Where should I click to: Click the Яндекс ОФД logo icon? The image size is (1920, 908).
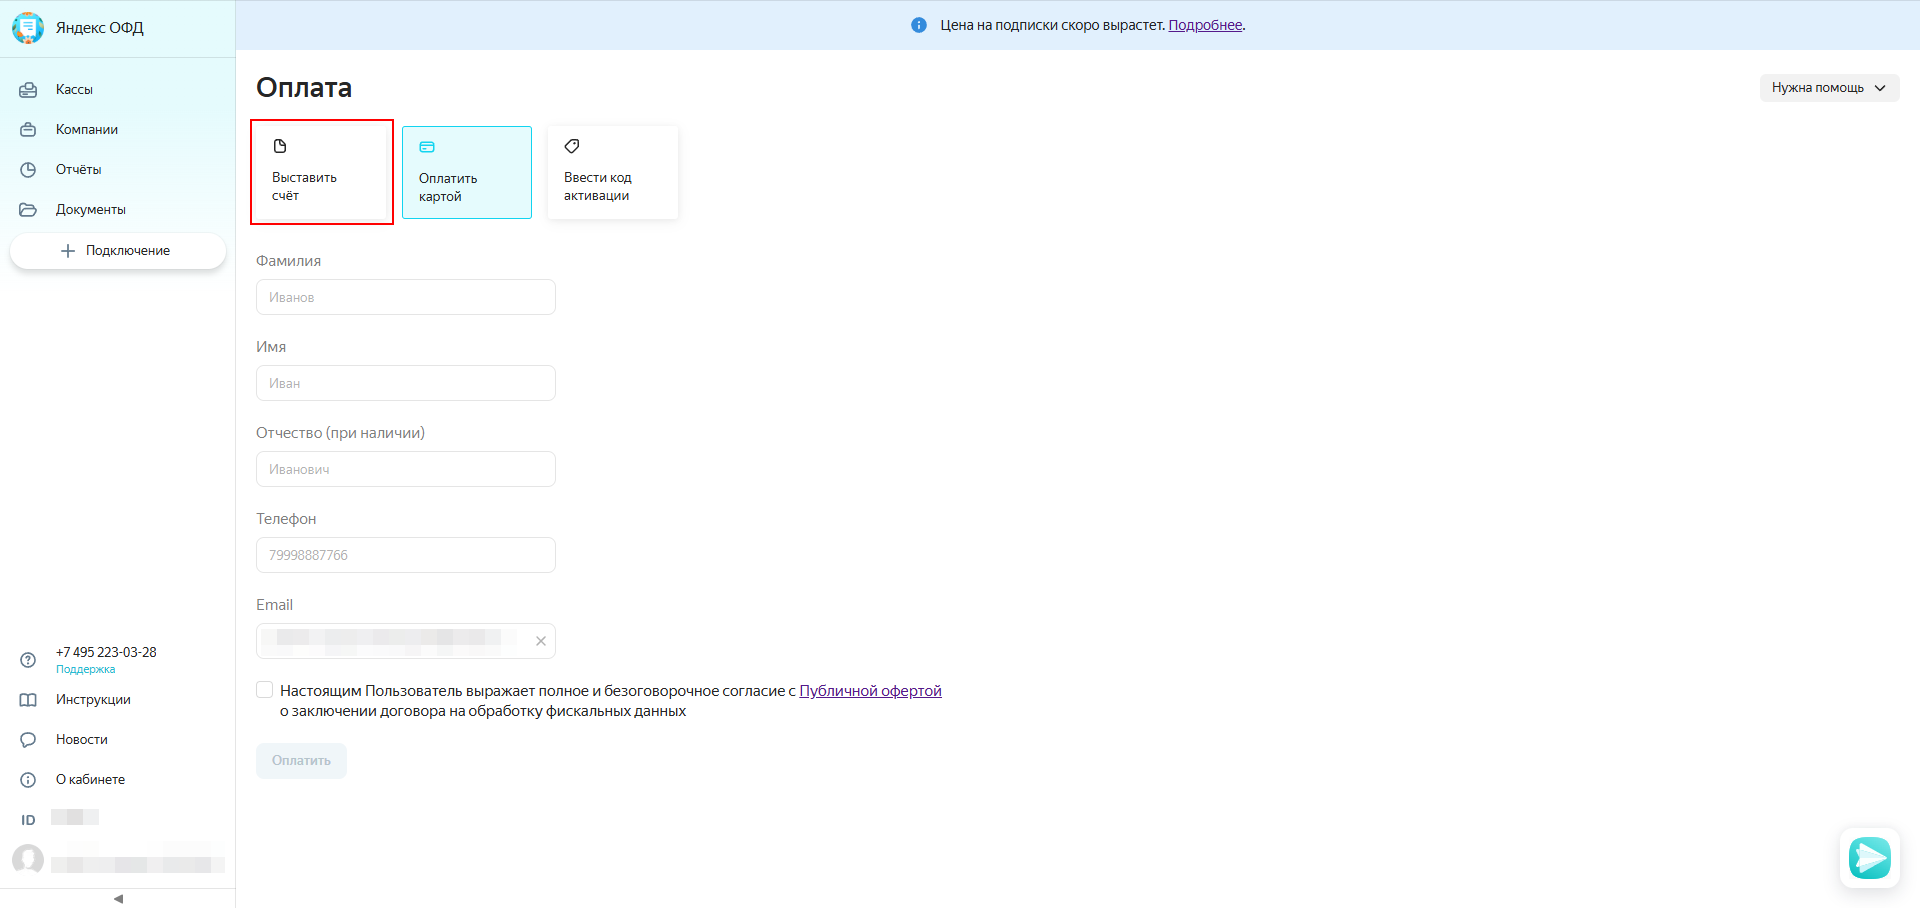tap(28, 28)
